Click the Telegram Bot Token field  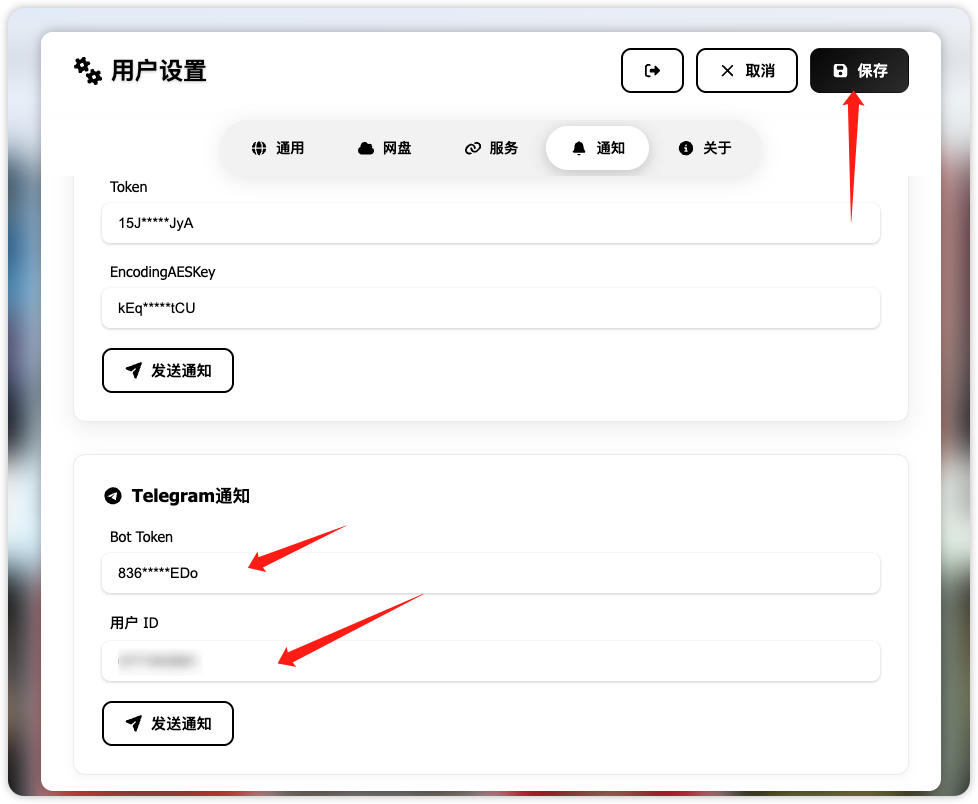(490, 573)
